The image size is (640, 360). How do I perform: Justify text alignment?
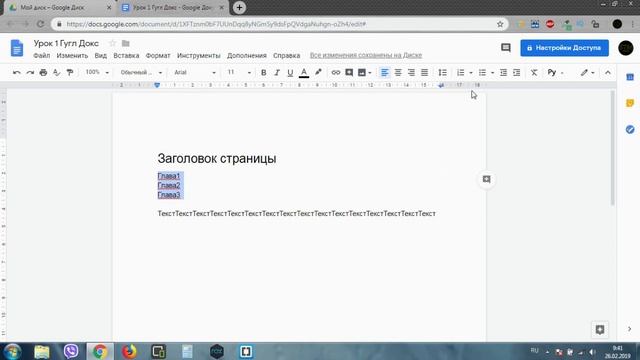point(424,73)
